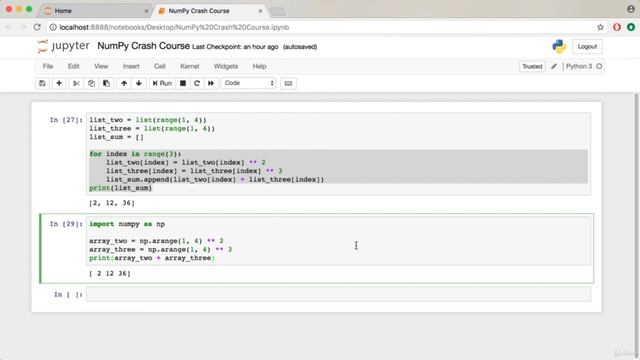
Task: Open the Widgets menu
Action: [226, 66]
